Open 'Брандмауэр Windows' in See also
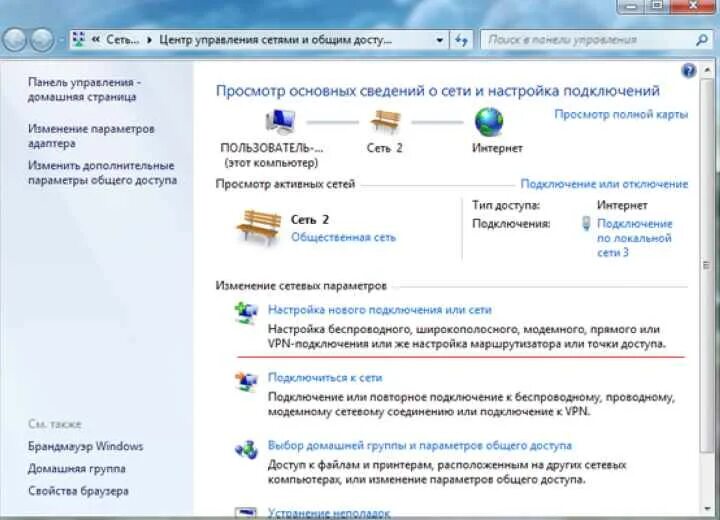This screenshot has height=520, width=720. 85,446
